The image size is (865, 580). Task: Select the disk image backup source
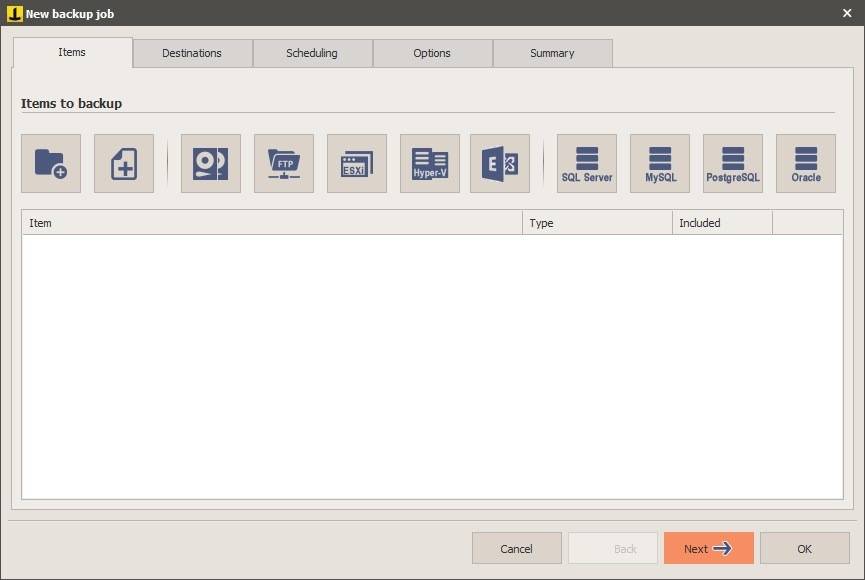click(x=210, y=163)
